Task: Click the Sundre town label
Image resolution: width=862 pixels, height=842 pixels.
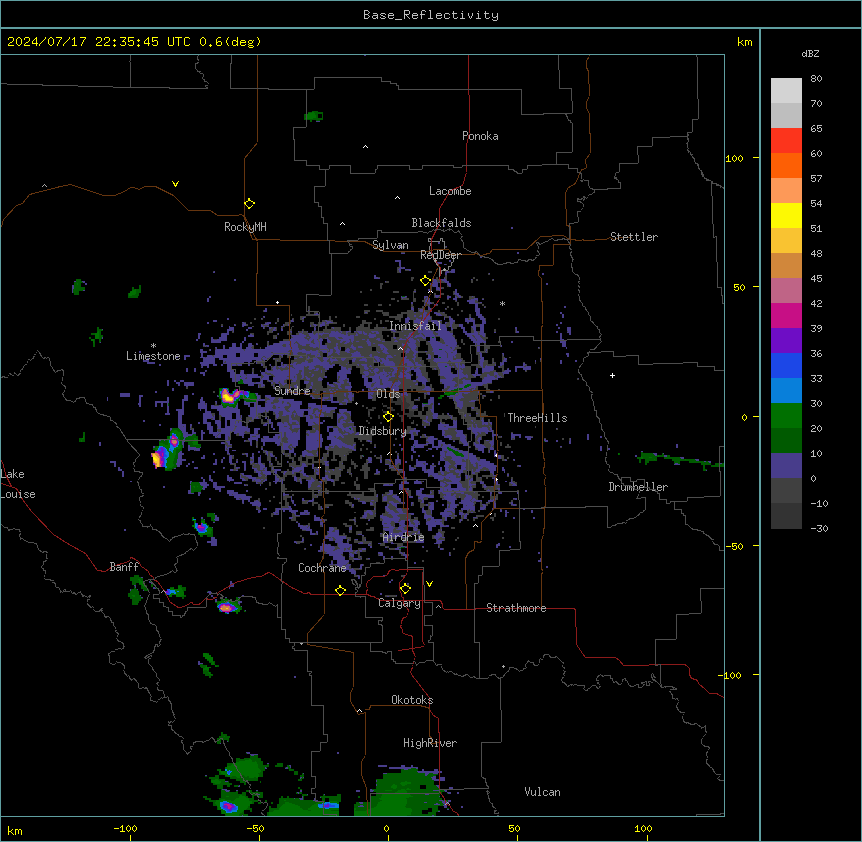Action: (x=292, y=391)
